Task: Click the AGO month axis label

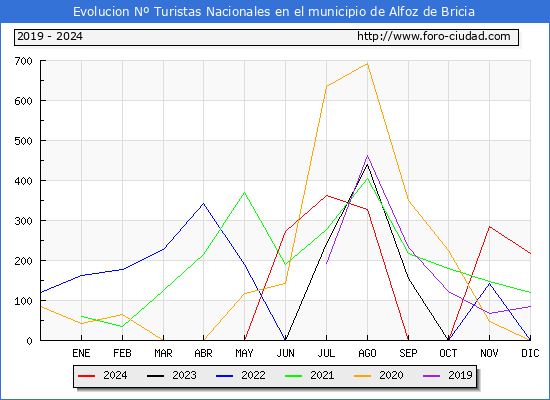Action: click(x=367, y=353)
